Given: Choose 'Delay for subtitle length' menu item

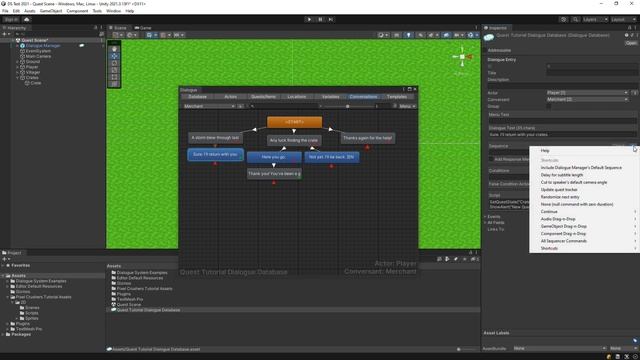Looking at the screenshot, I should pos(562,175).
